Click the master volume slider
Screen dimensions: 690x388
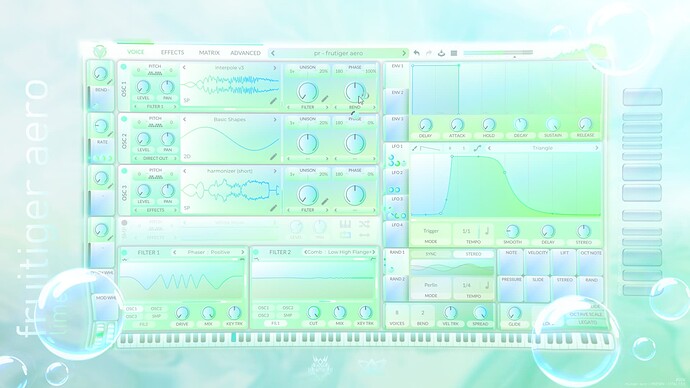498,53
